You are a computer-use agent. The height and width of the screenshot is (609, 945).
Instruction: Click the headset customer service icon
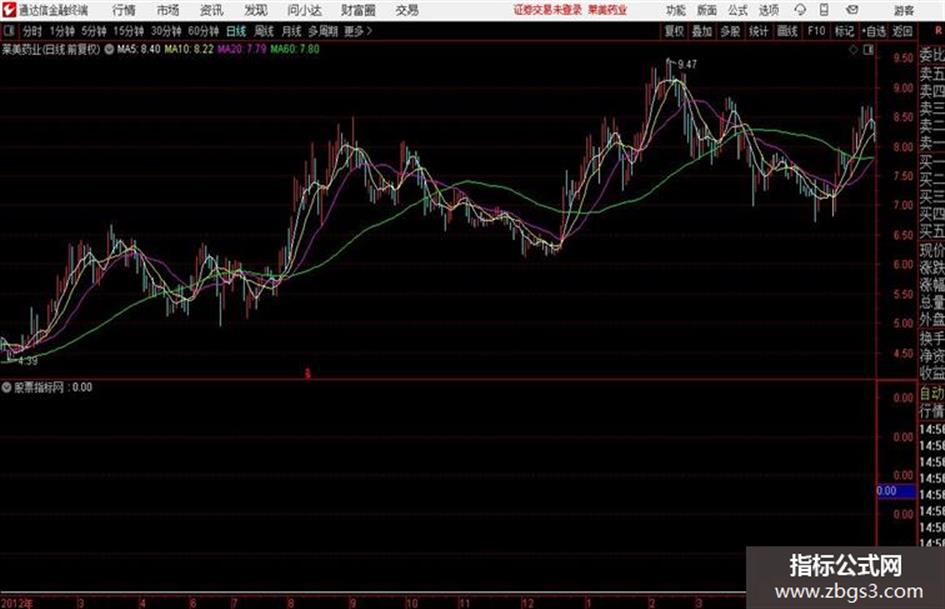(x=800, y=10)
